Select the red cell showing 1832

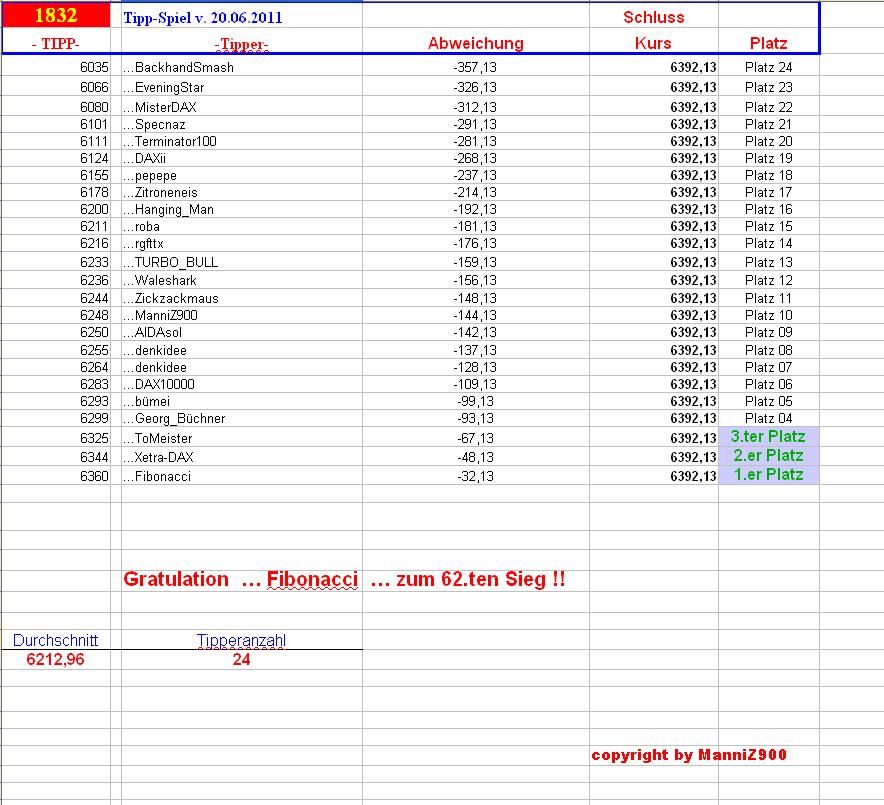[56, 15]
